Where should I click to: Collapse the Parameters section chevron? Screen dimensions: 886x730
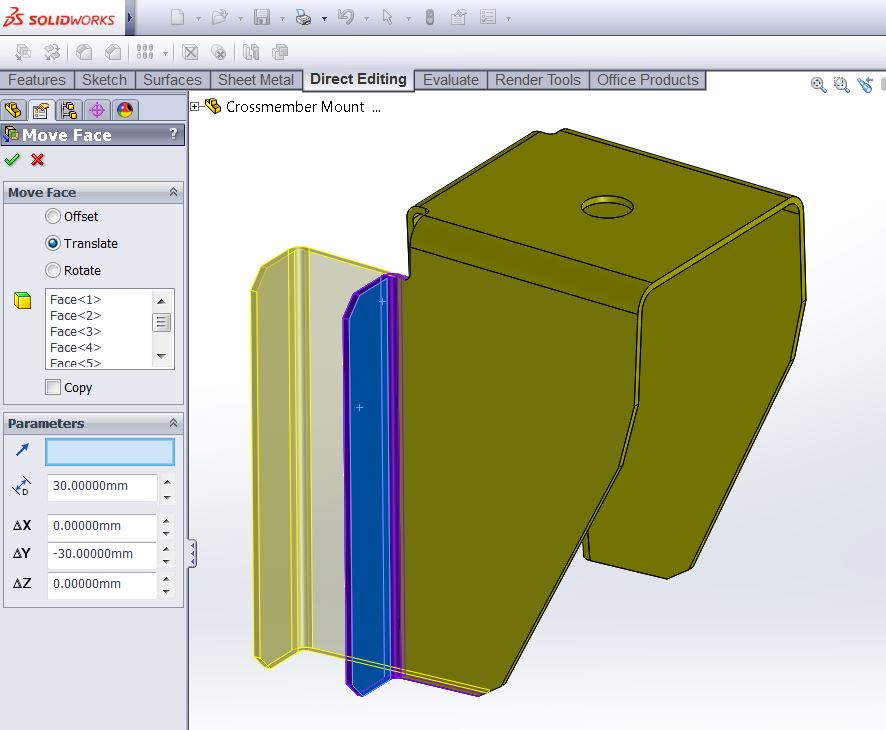pyautogui.click(x=173, y=423)
